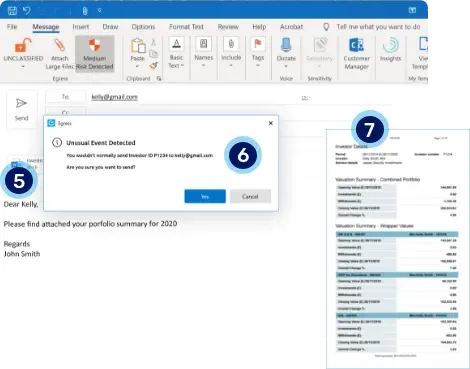
Task: Open the Clipboard dialog launcher
Action: (159, 79)
